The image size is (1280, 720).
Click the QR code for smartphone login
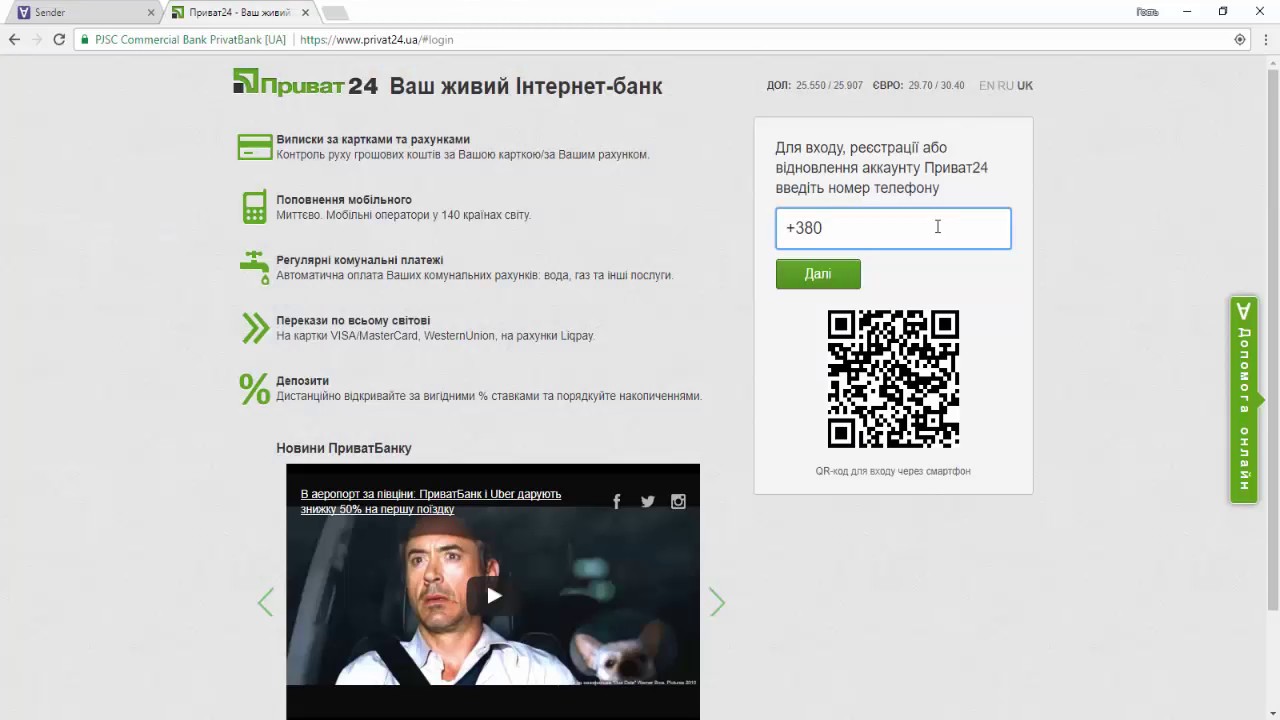893,379
